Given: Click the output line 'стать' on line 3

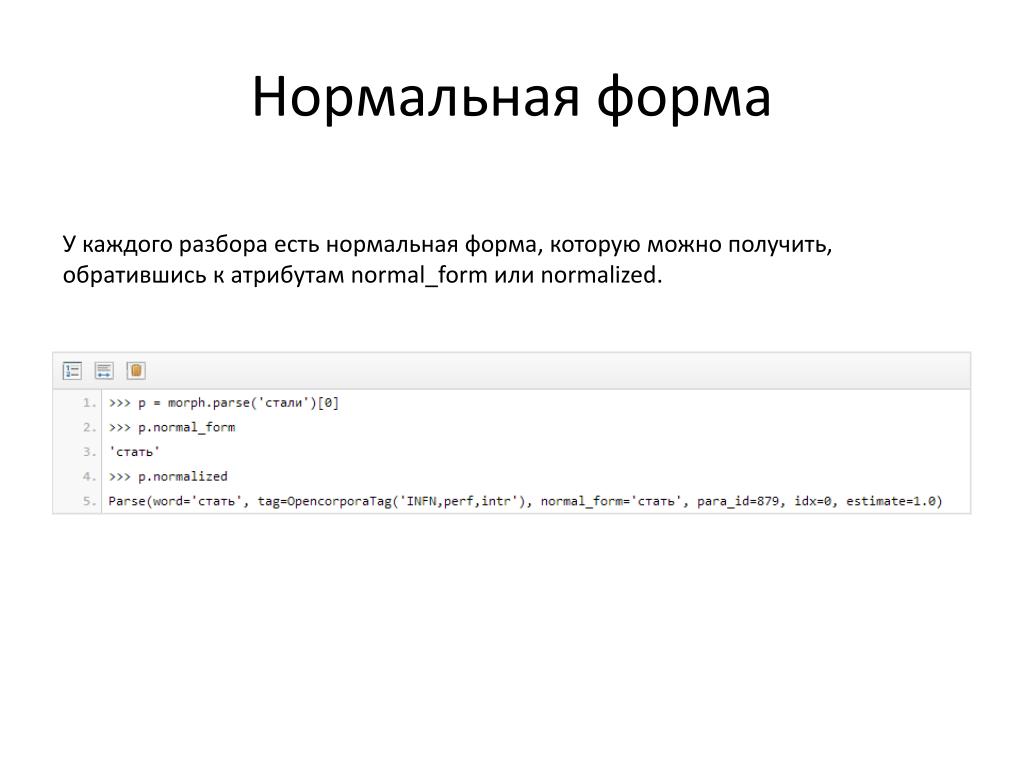Looking at the screenshot, I should [x=135, y=452].
